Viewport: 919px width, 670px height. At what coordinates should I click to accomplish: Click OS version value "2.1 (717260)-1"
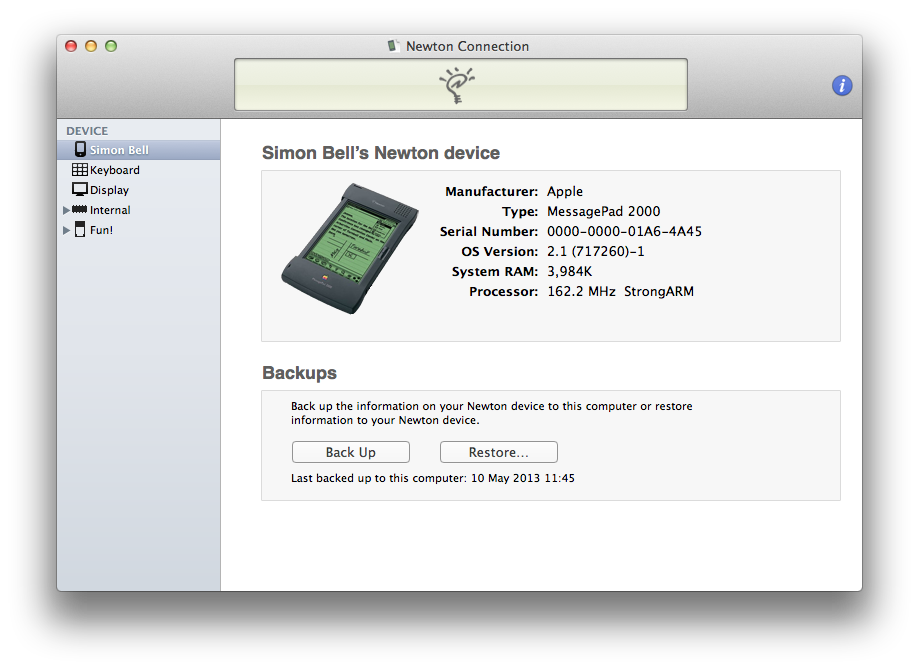click(595, 251)
